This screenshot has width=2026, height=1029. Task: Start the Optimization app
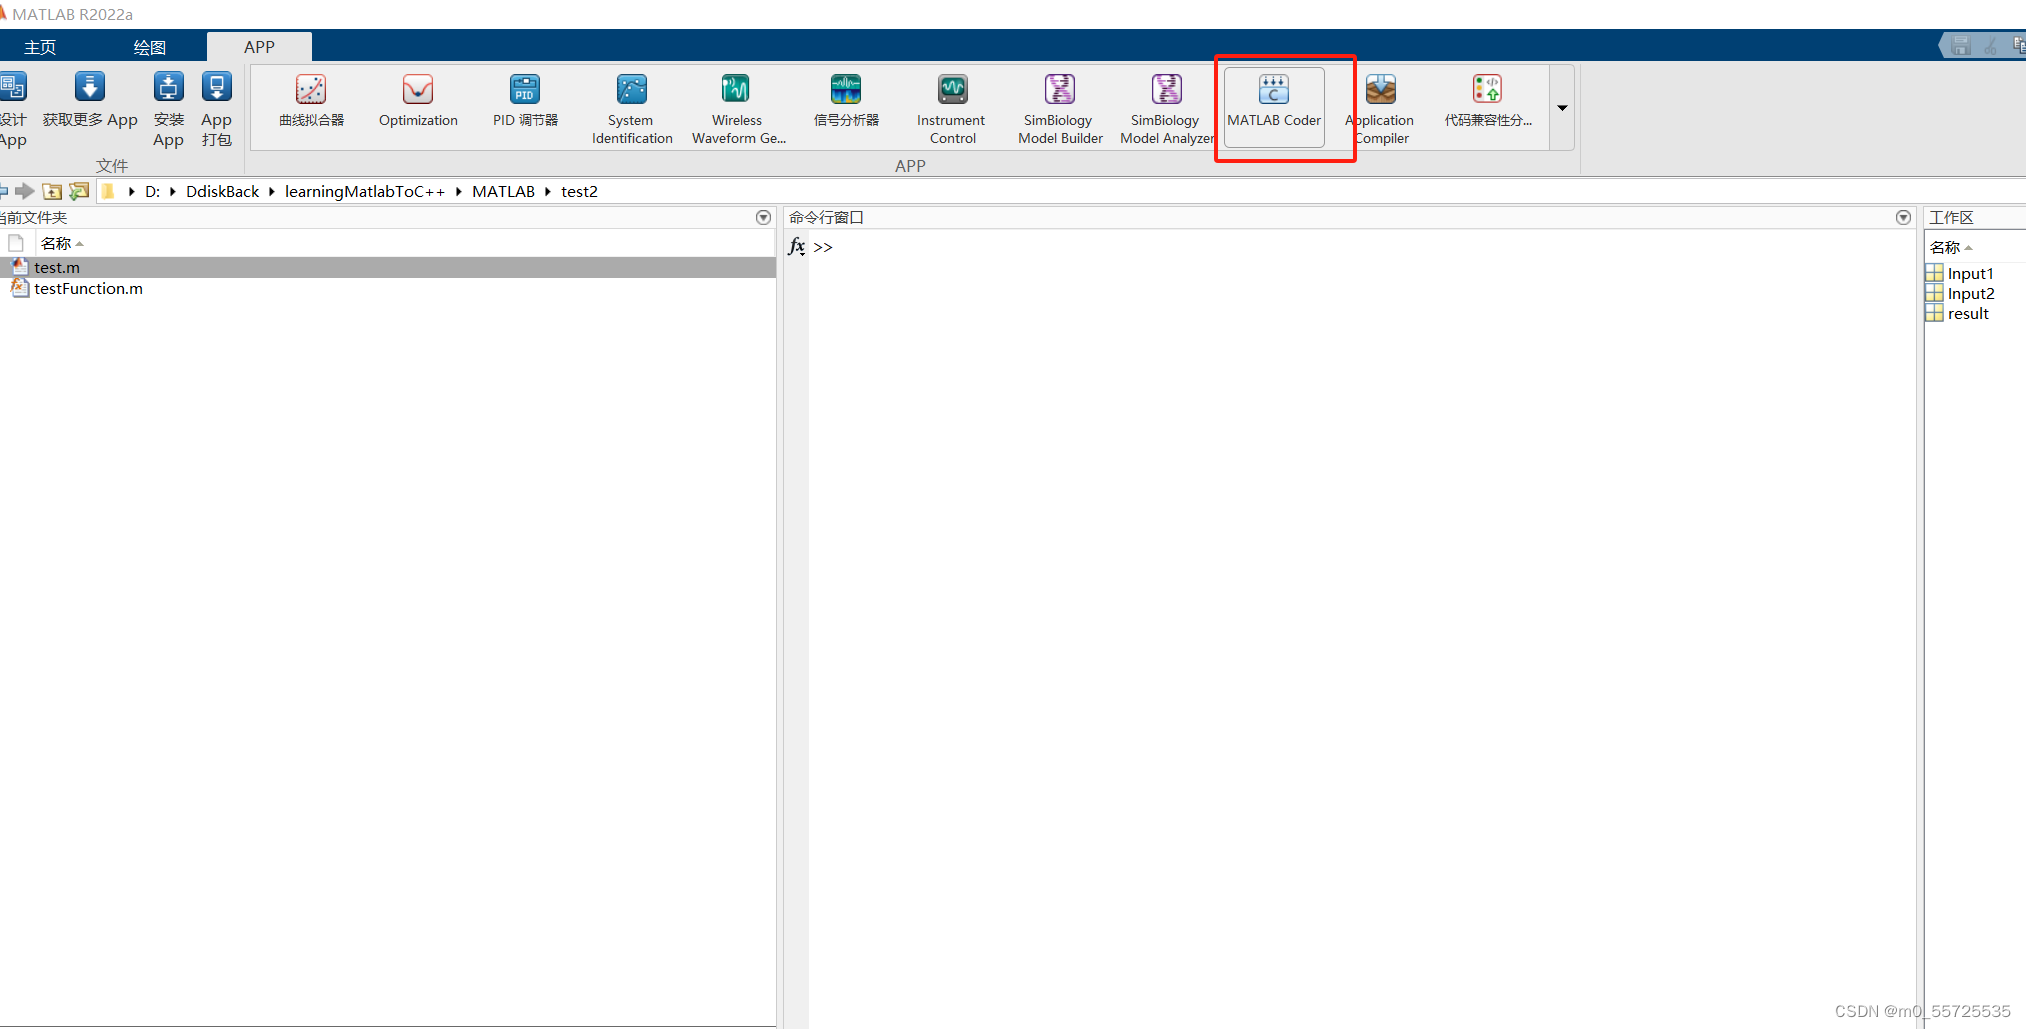point(417,105)
